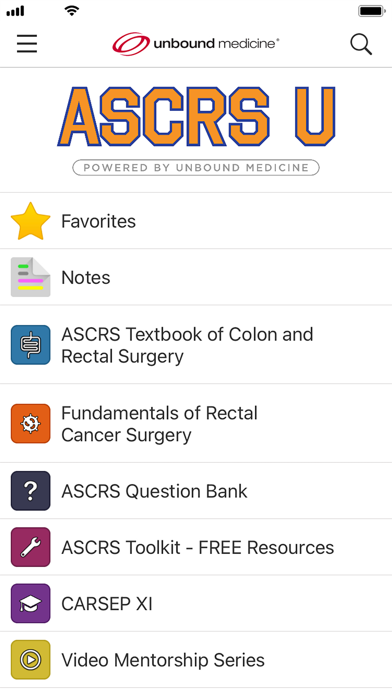Tap the play button Video Mentorship icon
The height and width of the screenshot is (696, 392).
coord(31,660)
